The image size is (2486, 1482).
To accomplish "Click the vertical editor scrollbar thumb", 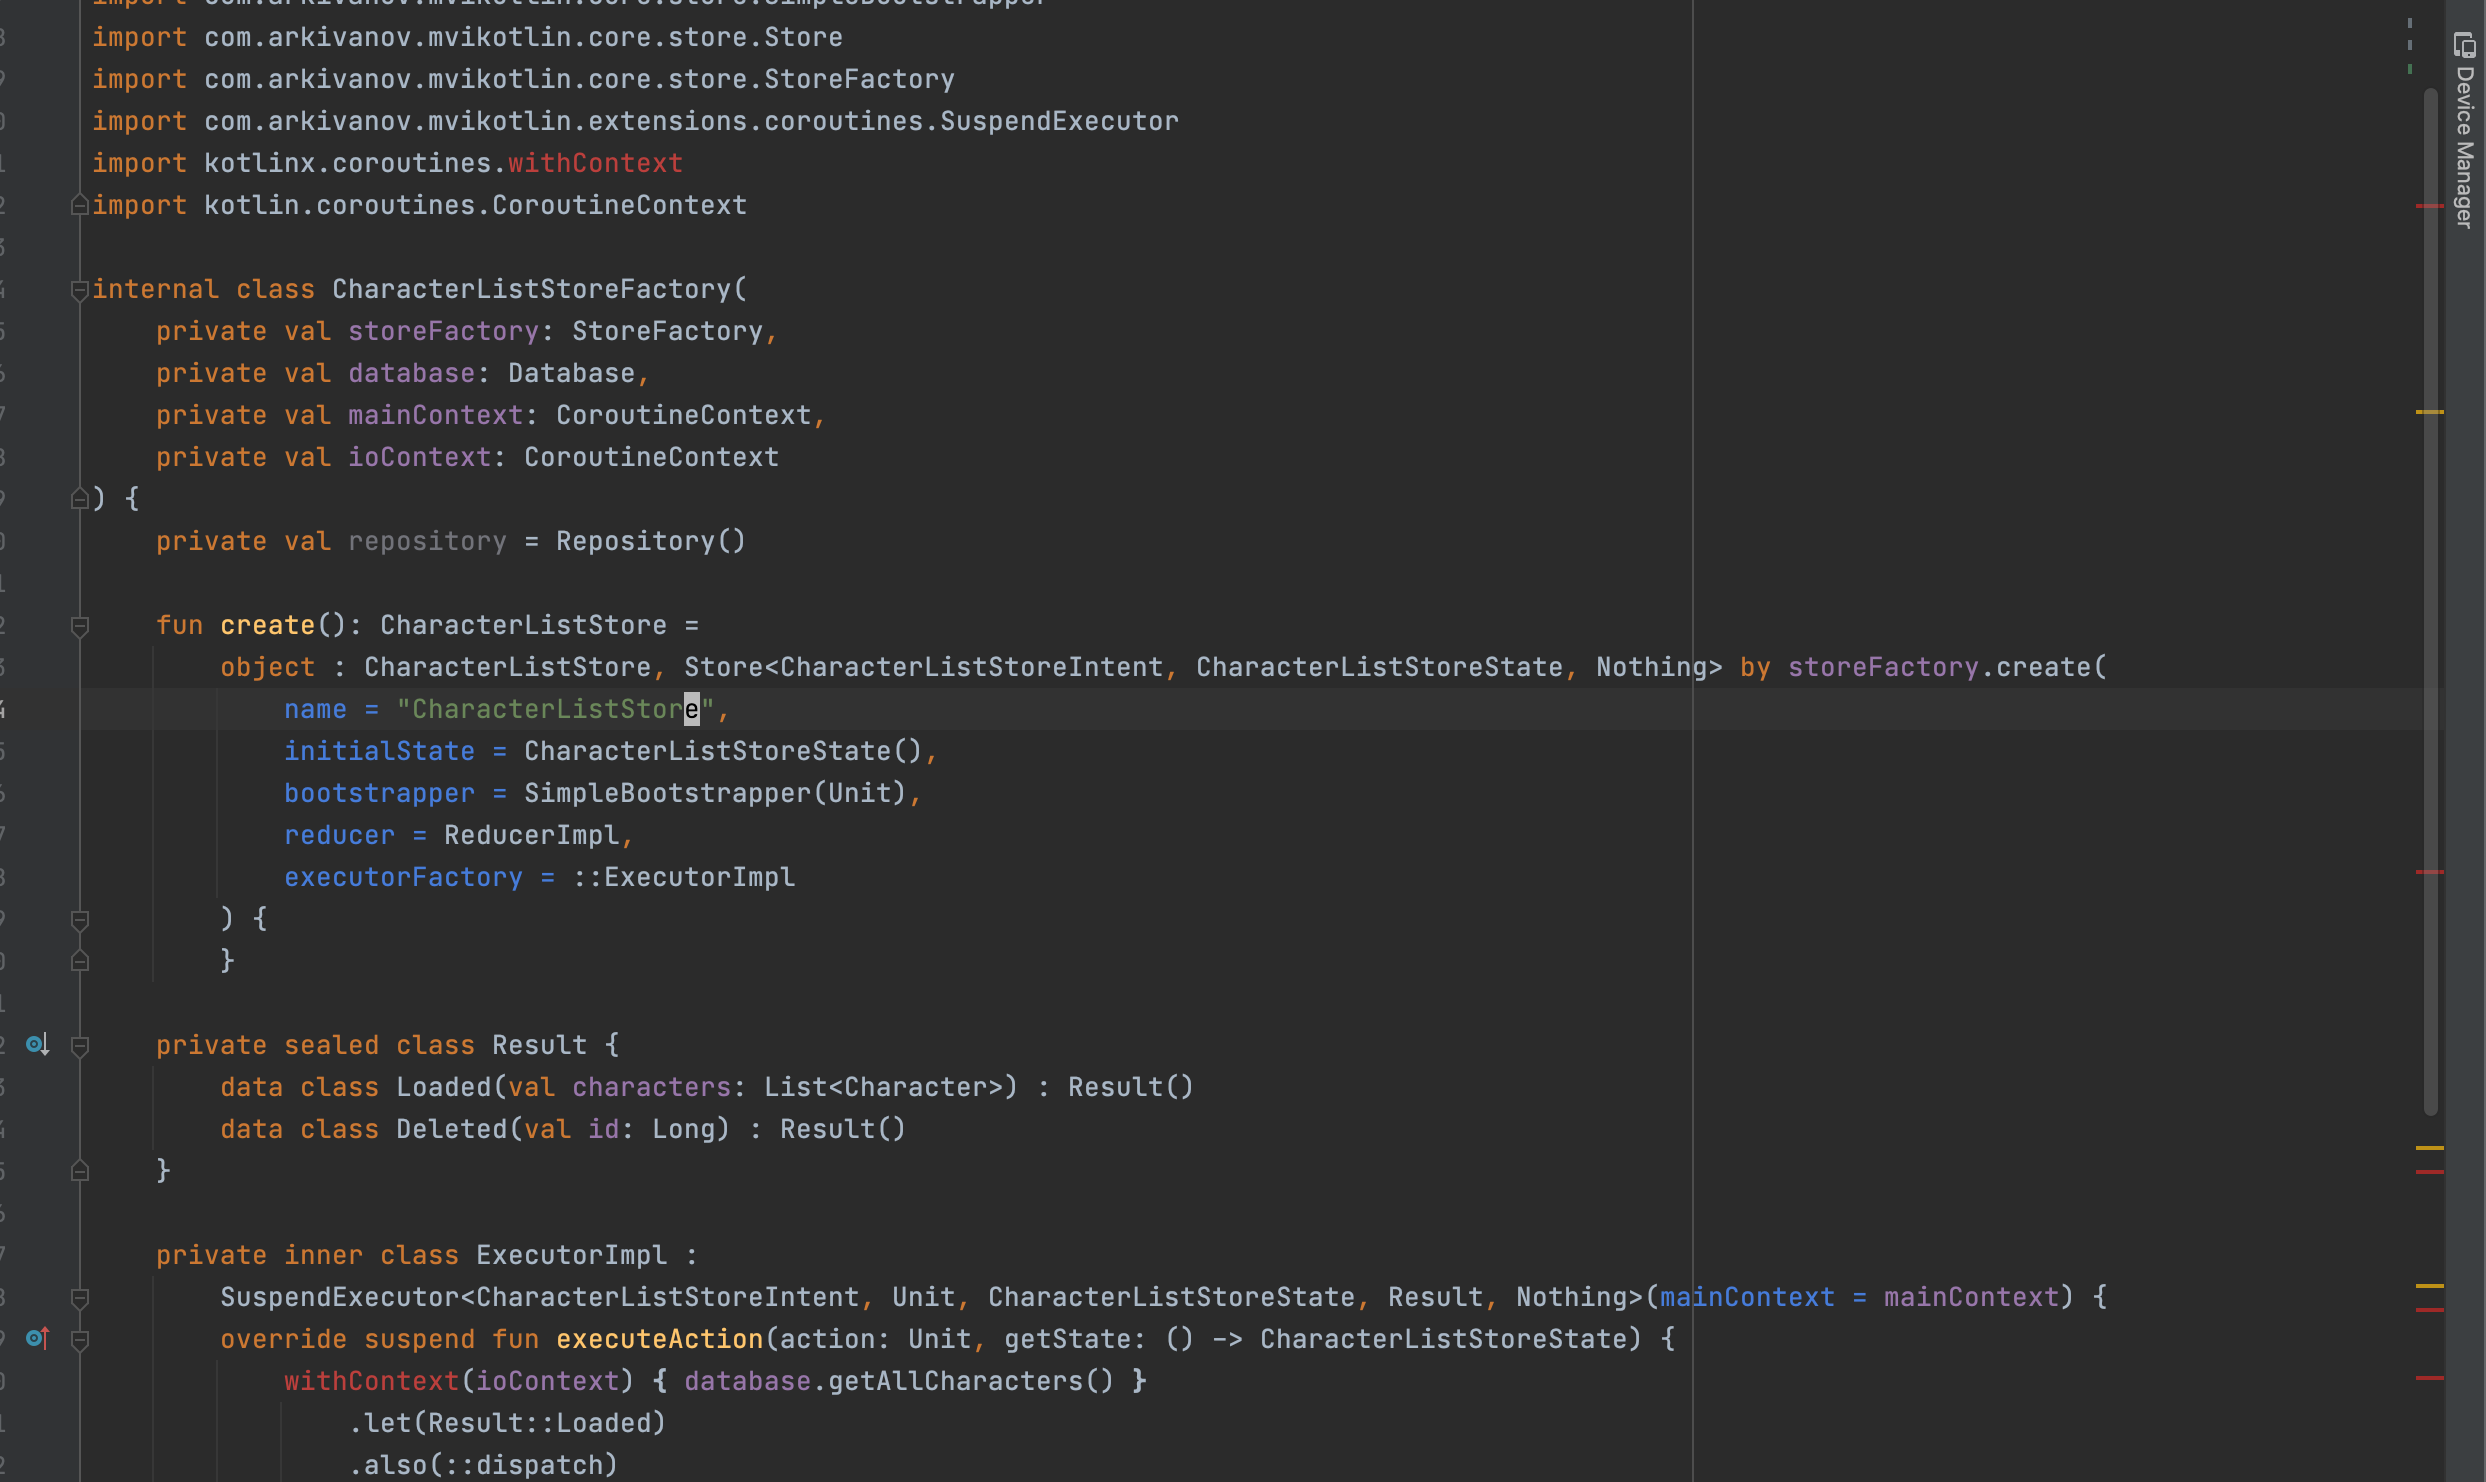I will click(x=2431, y=600).
